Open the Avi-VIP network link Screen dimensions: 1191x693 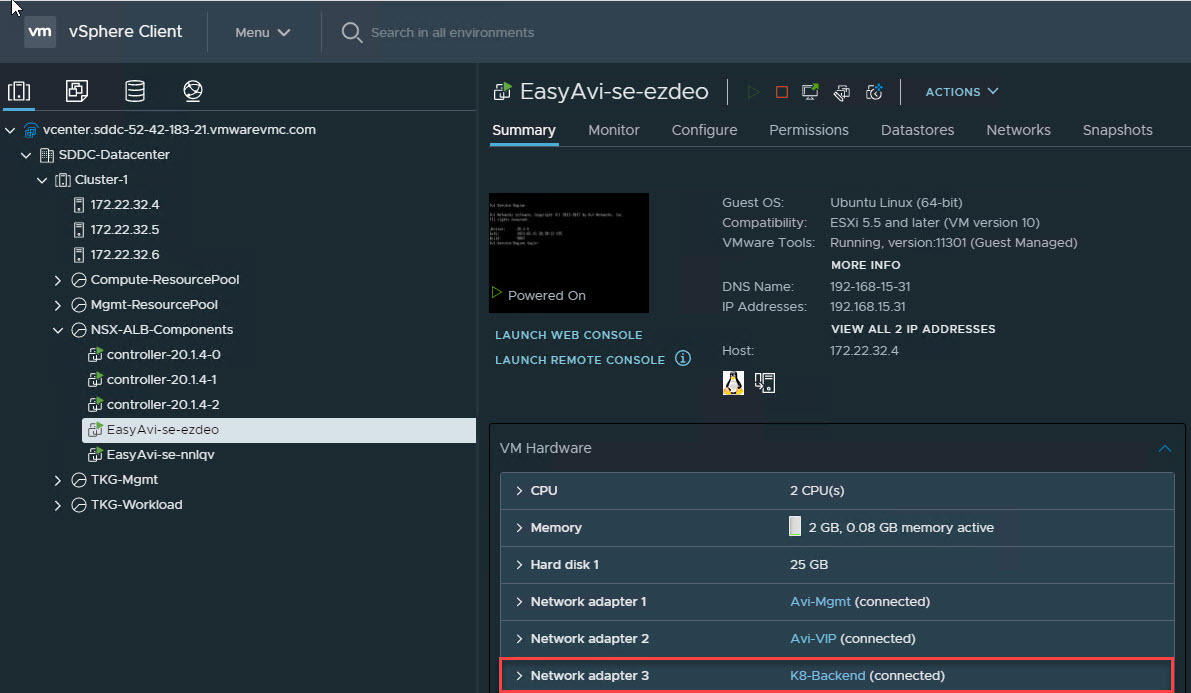point(813,639)
